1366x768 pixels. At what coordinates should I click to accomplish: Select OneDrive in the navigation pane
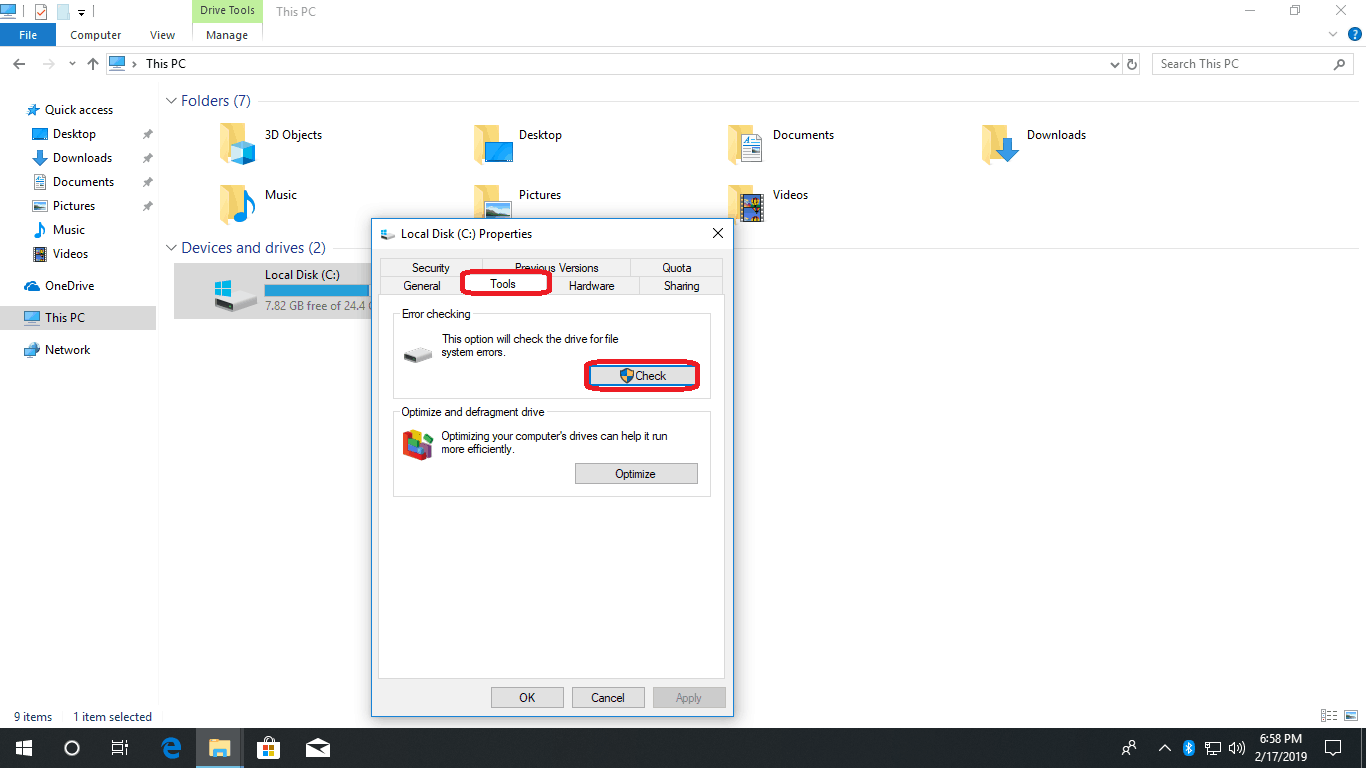tap(69, 286)
